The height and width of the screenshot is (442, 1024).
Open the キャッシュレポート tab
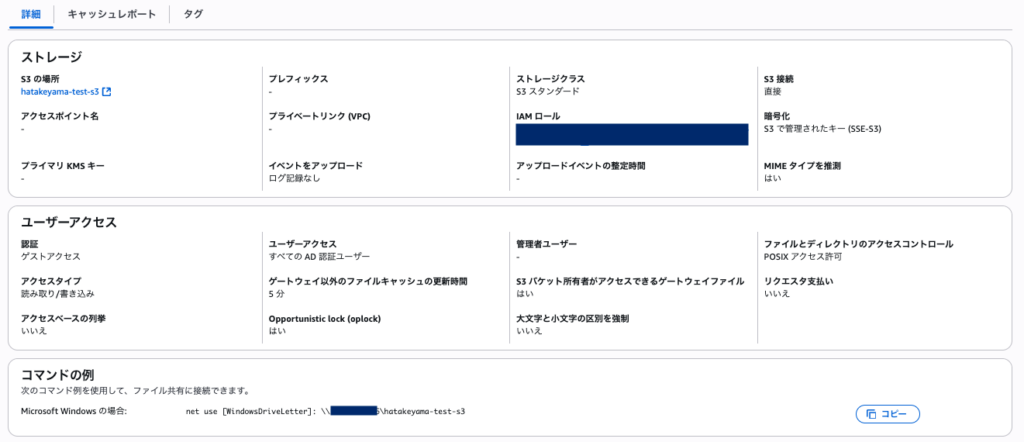pos(112,14)
